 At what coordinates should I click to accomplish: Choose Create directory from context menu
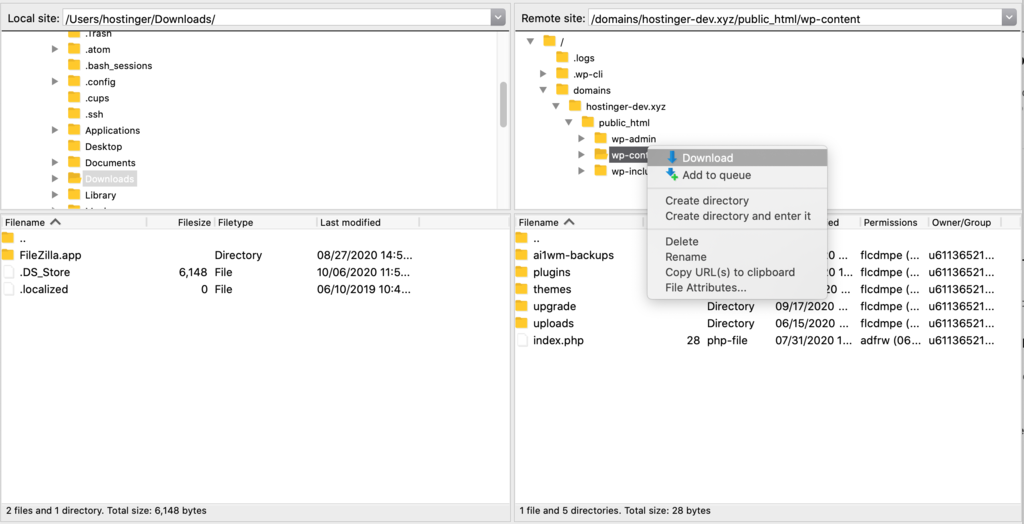(x=706, y=201)
